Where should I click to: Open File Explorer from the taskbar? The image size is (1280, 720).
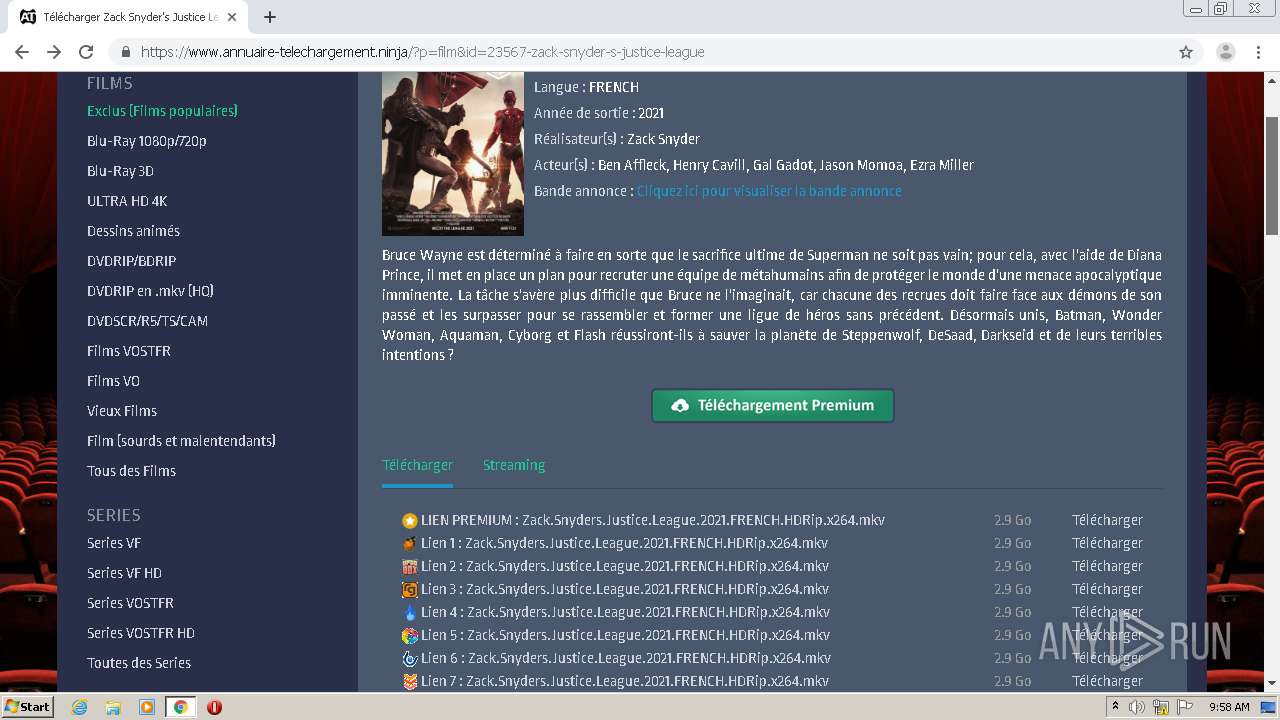[113, 707]
